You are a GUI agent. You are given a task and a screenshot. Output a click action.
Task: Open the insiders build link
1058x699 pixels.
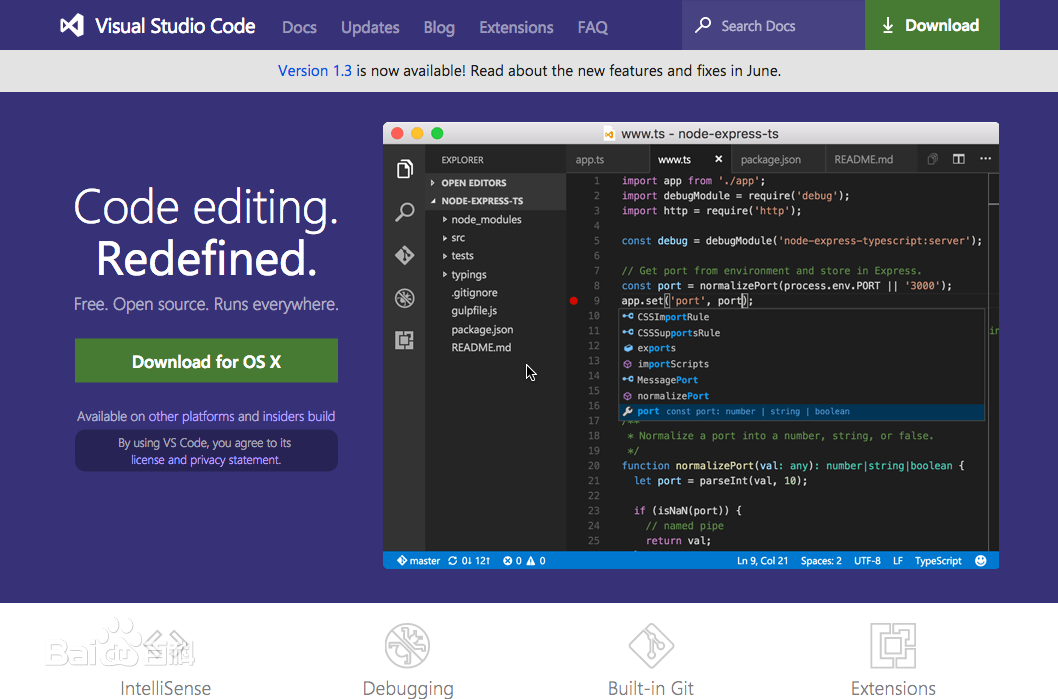click(x=299, y=416)
